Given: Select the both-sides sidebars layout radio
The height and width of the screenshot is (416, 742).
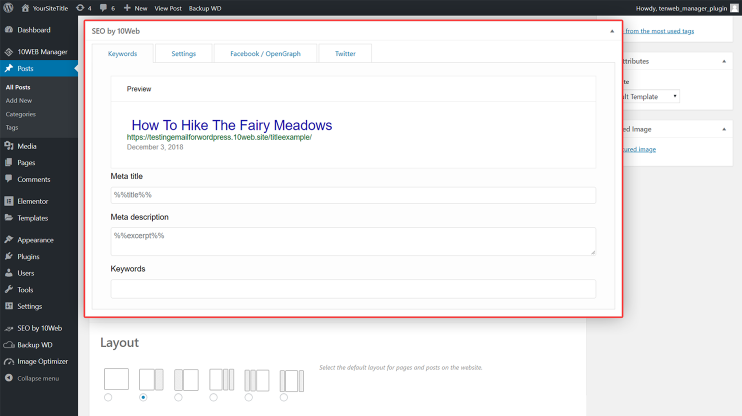Looking at the screenshot, I should tap(283, 398).
